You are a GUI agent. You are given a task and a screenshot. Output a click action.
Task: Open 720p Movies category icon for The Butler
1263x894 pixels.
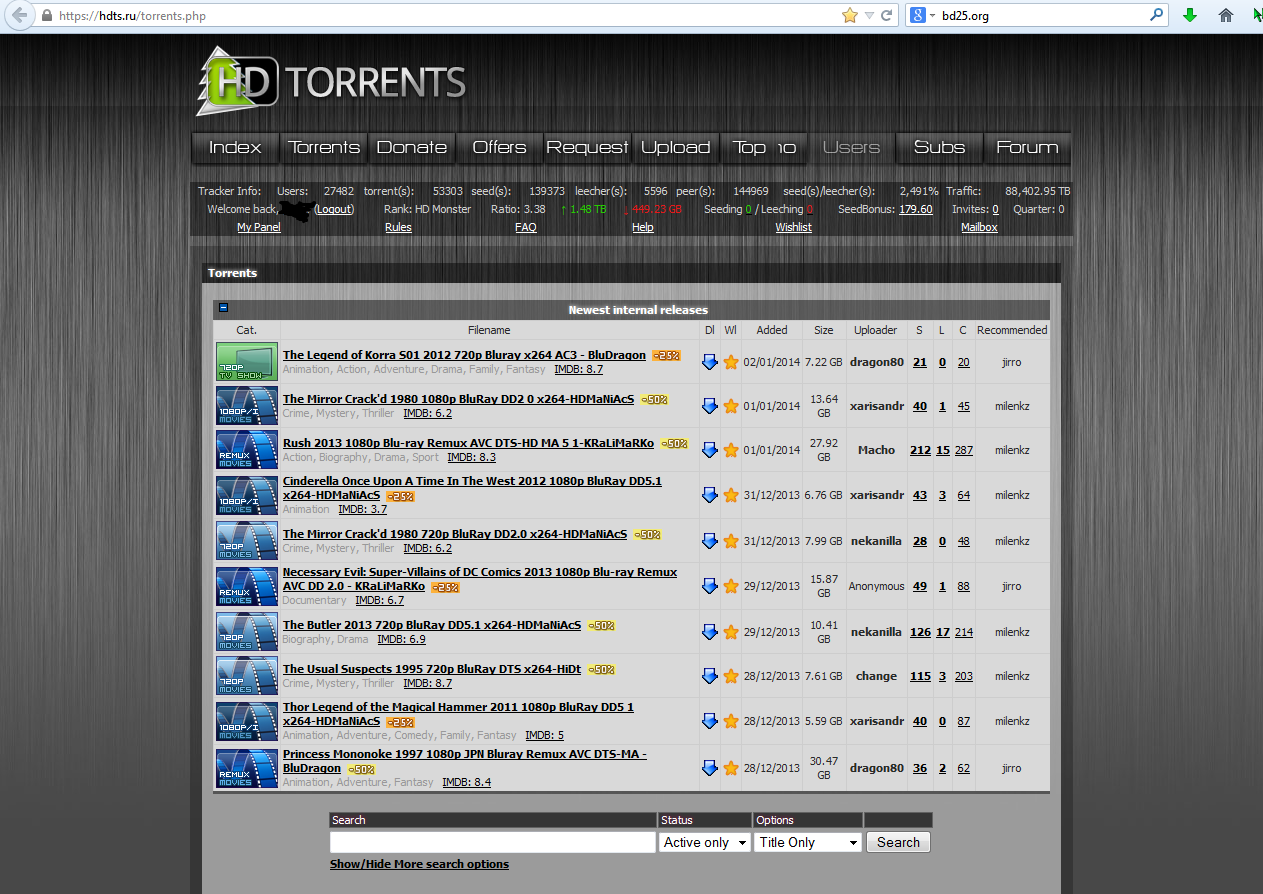247,632
